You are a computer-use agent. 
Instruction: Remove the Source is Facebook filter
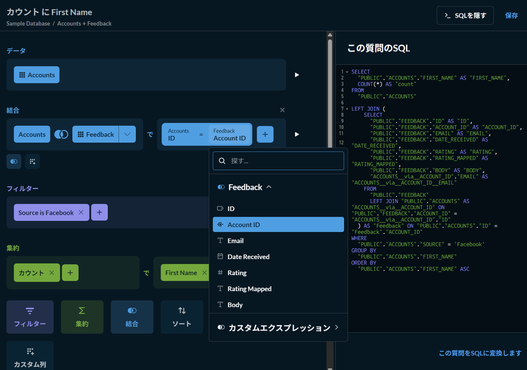coord(81,212)
